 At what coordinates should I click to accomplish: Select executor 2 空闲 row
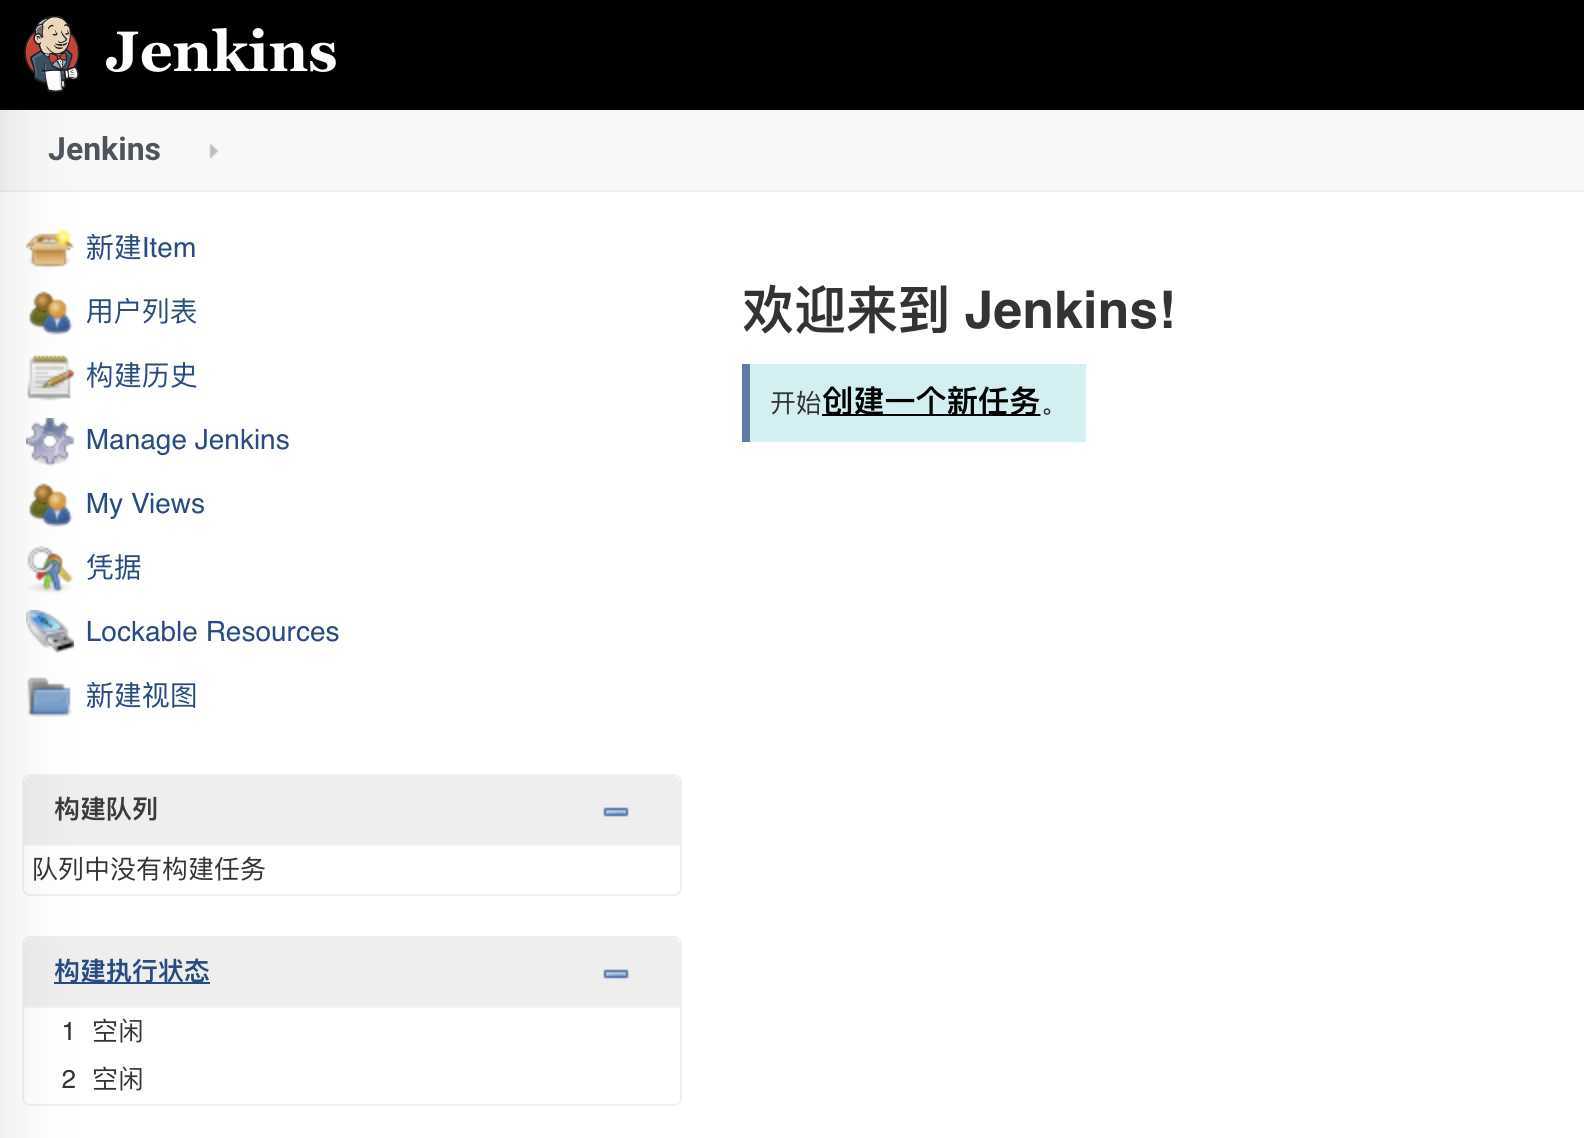click(352, 1079)
